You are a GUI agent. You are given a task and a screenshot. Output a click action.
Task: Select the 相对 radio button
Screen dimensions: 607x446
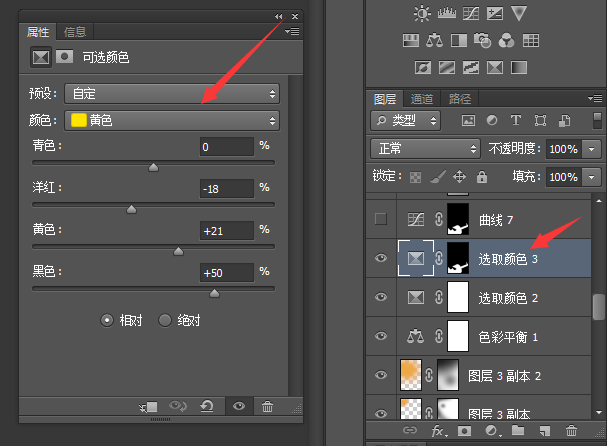tap(107, 320)
